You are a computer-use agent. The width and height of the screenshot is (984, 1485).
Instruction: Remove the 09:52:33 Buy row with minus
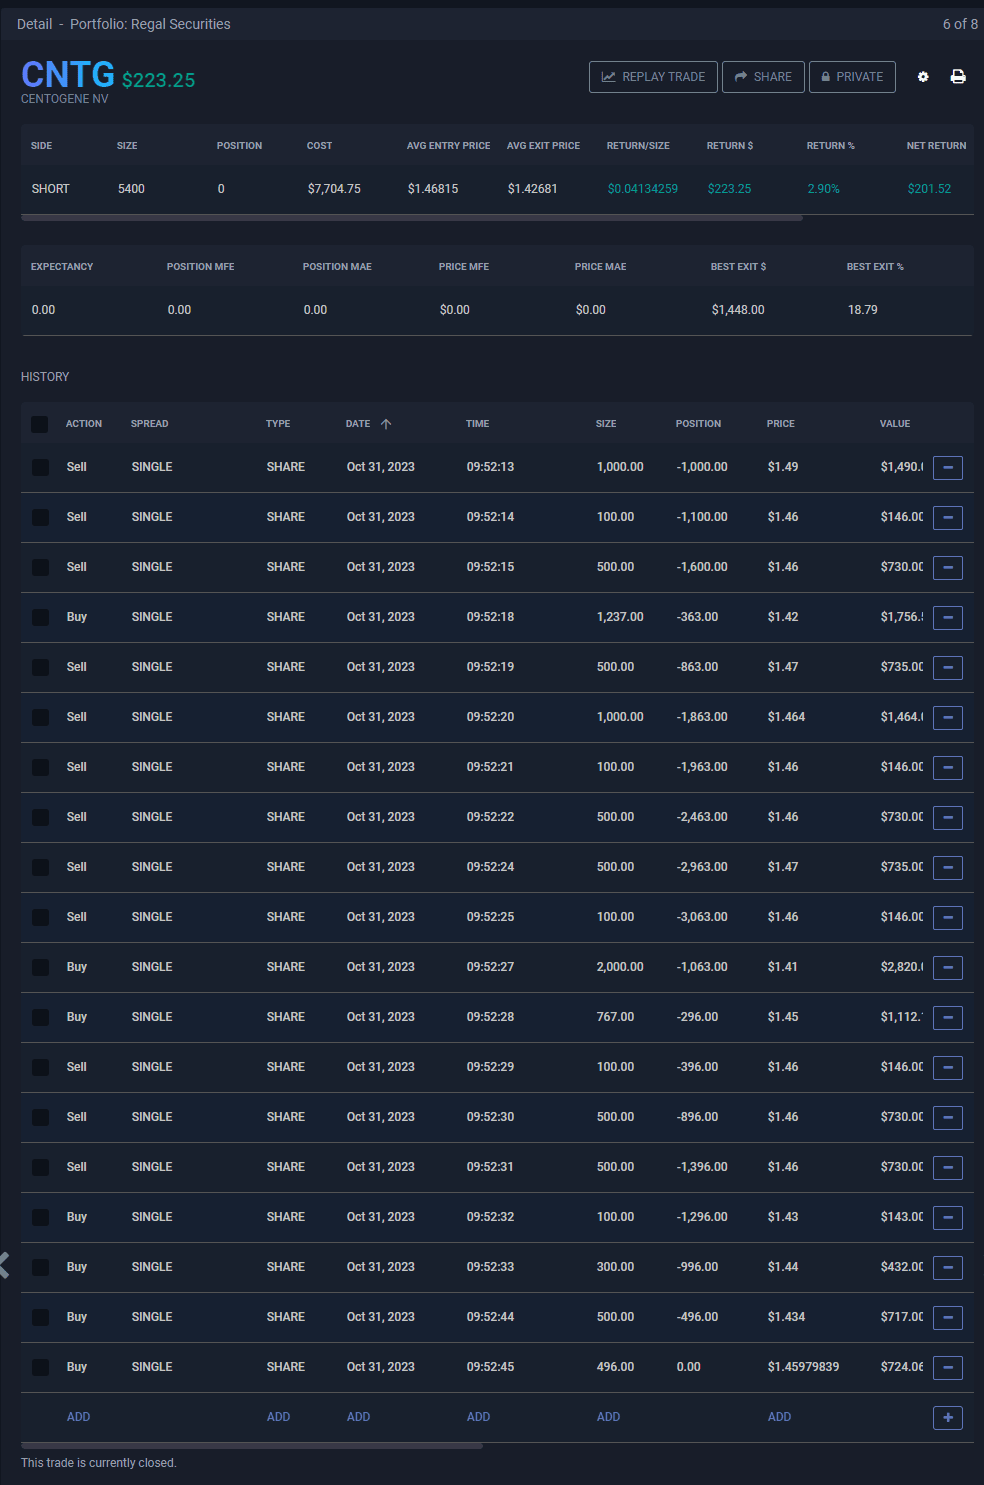coord(948,1267)
